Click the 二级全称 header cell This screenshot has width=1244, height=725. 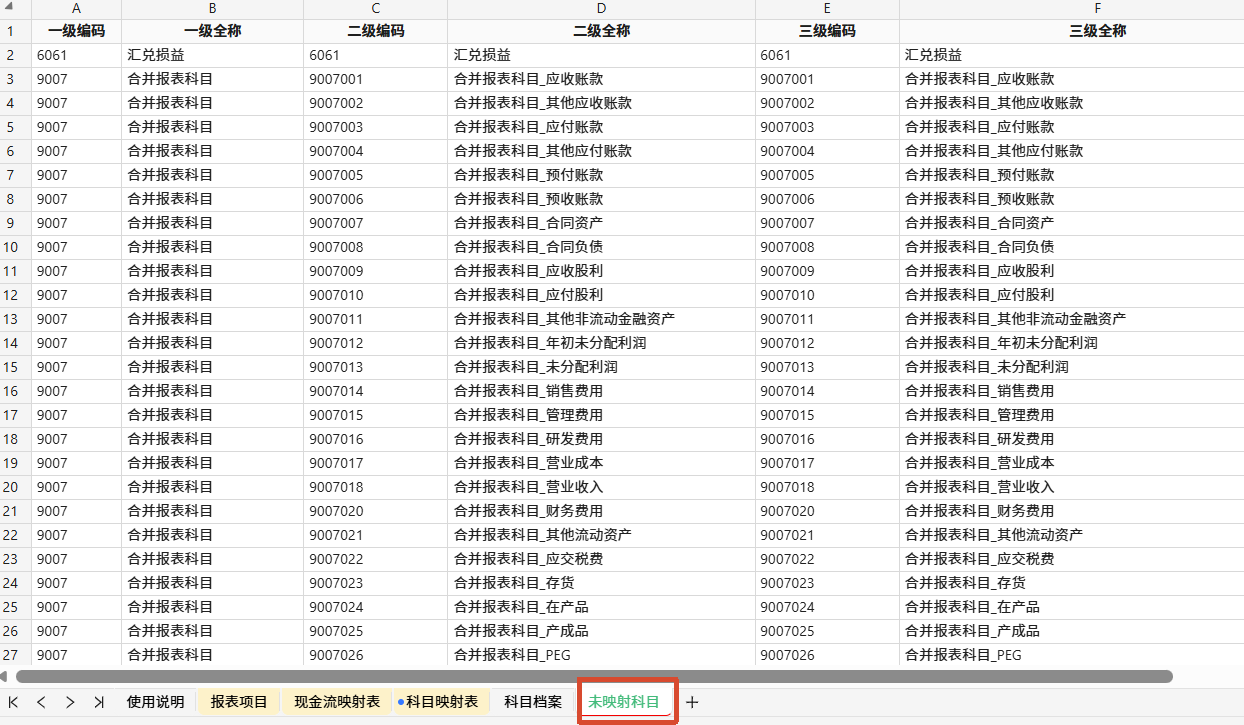click(601, 31)
